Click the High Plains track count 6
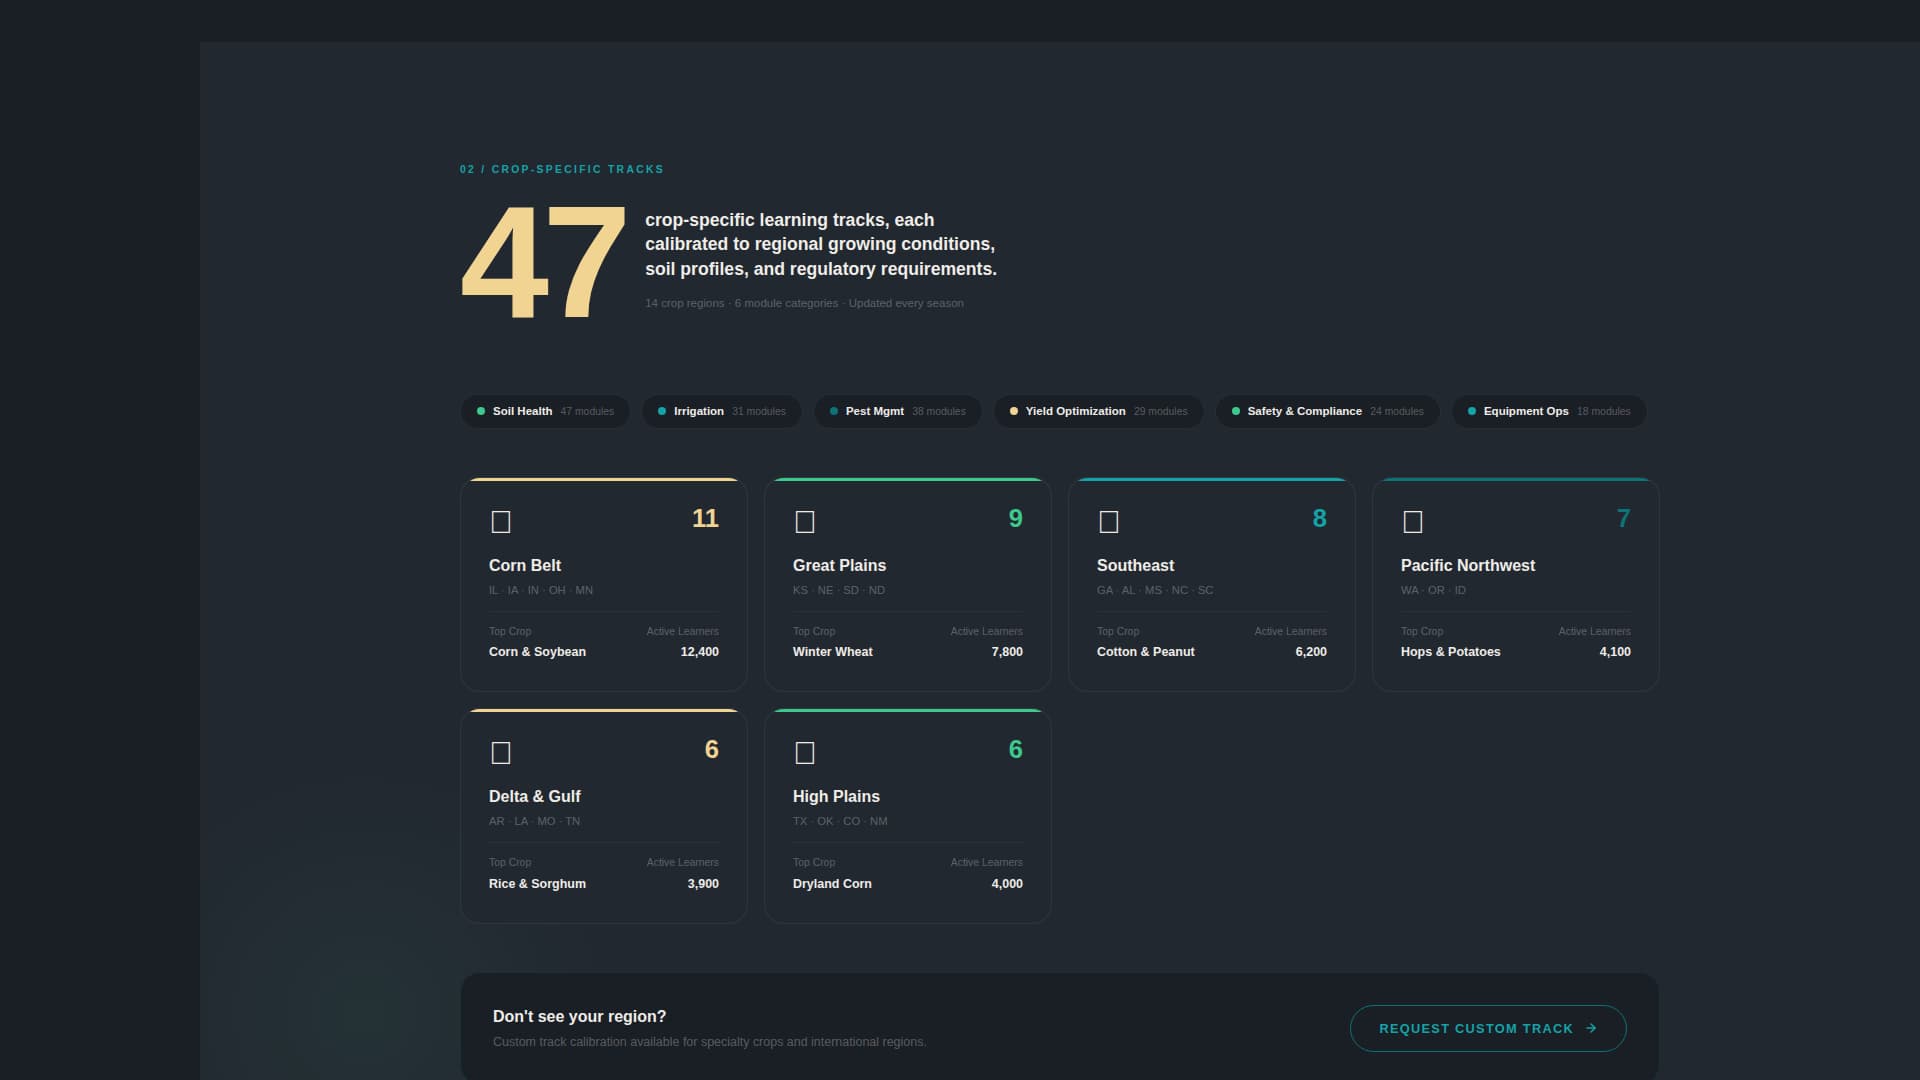Image resolution: width=1920 pixels, height=1080 pixels. tap(1015, 749)
